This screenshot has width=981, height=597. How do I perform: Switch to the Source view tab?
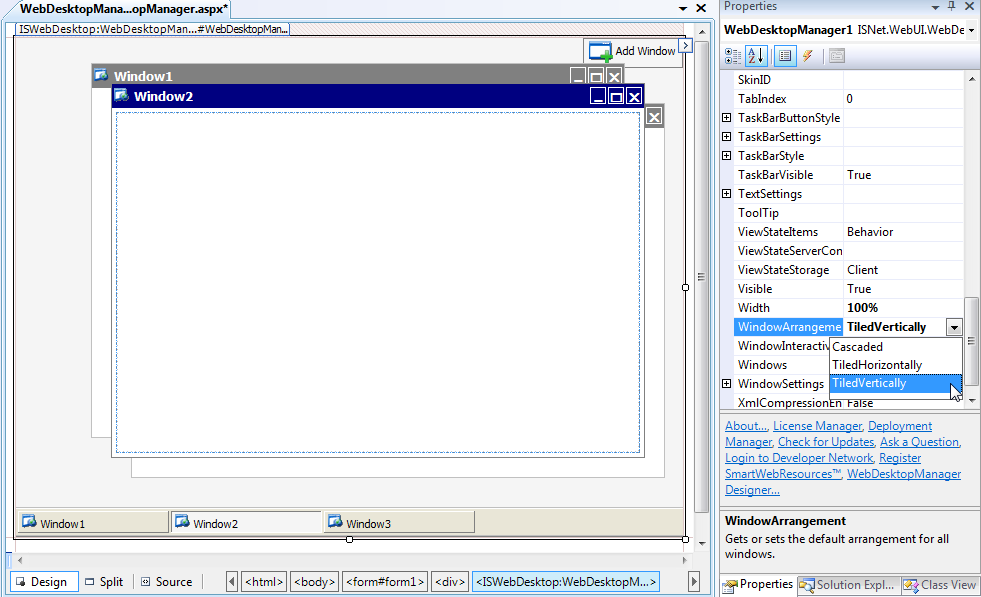pyautogui.click(x=165, y=582)
